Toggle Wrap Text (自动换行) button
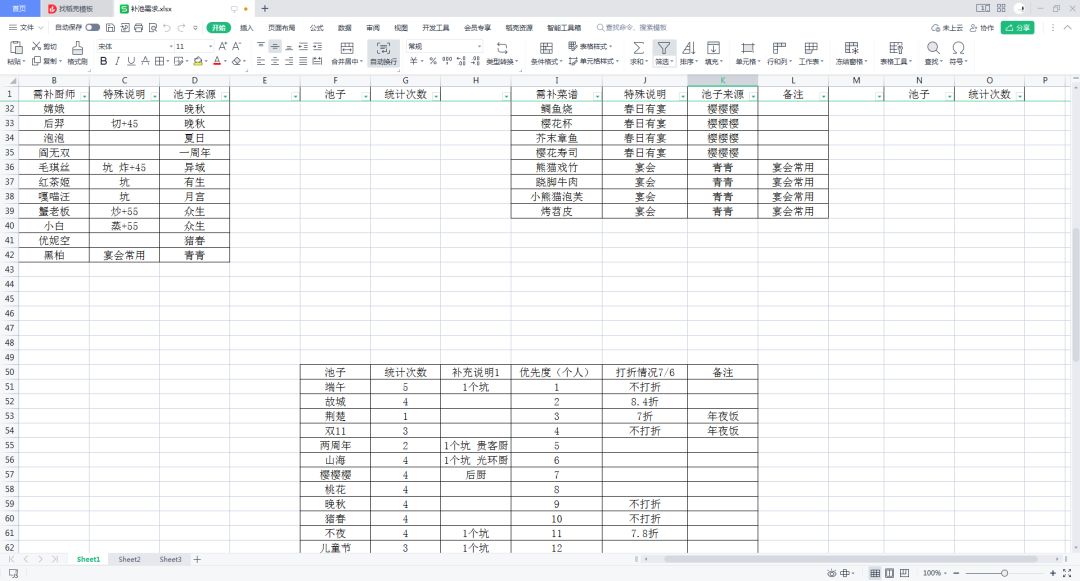The width and height of the screenshot is (1080, 581). coord(384,48)
